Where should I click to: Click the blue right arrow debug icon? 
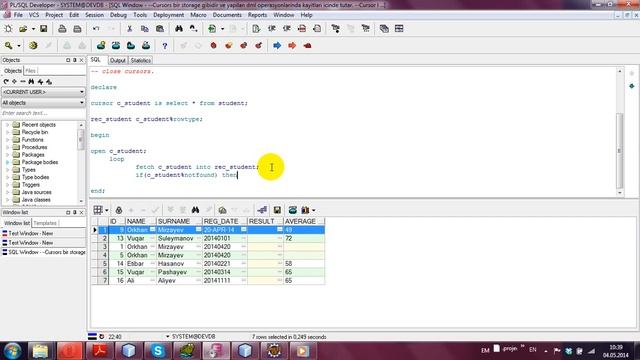point(277,45)
